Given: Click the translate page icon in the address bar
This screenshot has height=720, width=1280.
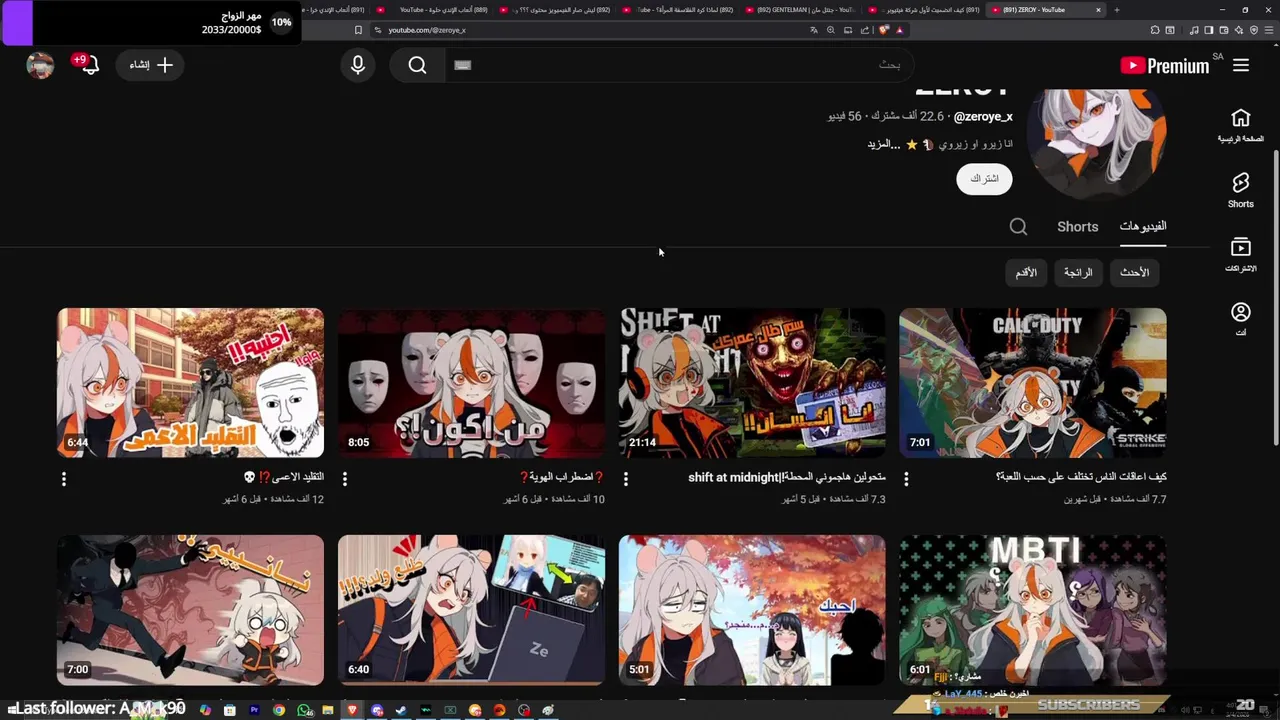Looking at the screenshot, I should (814, 30).
